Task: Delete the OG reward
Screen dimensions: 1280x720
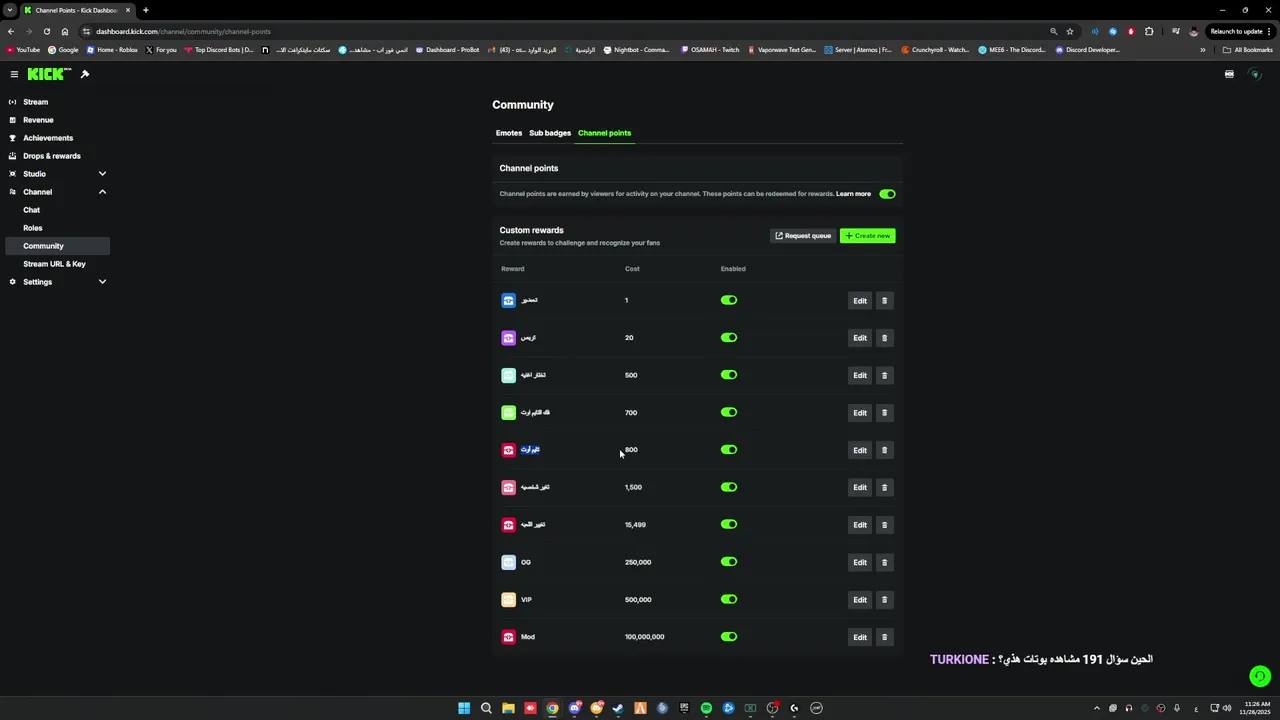Action: point(884,562)
